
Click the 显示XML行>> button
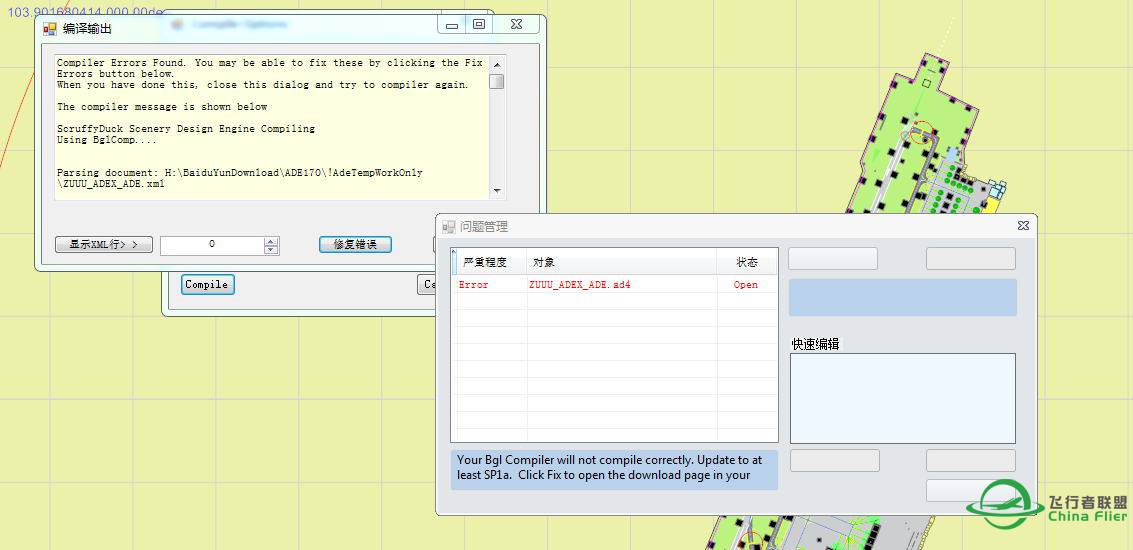coord(104,244)
